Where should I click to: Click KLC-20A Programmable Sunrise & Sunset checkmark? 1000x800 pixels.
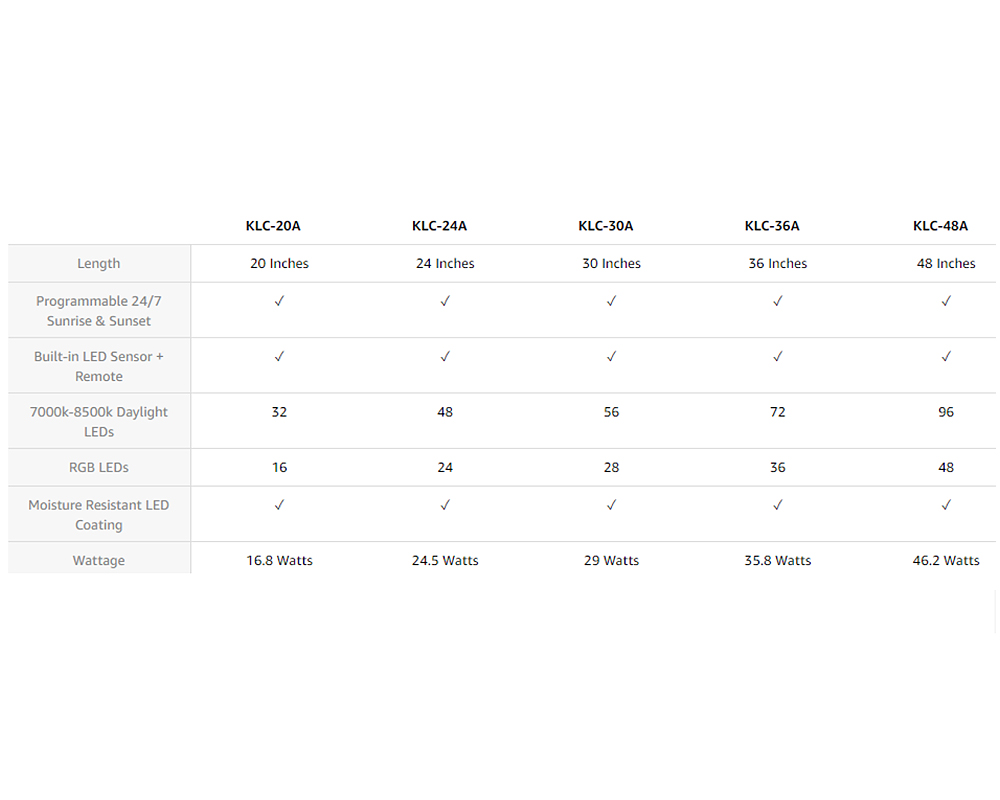(x=279, y=301)
